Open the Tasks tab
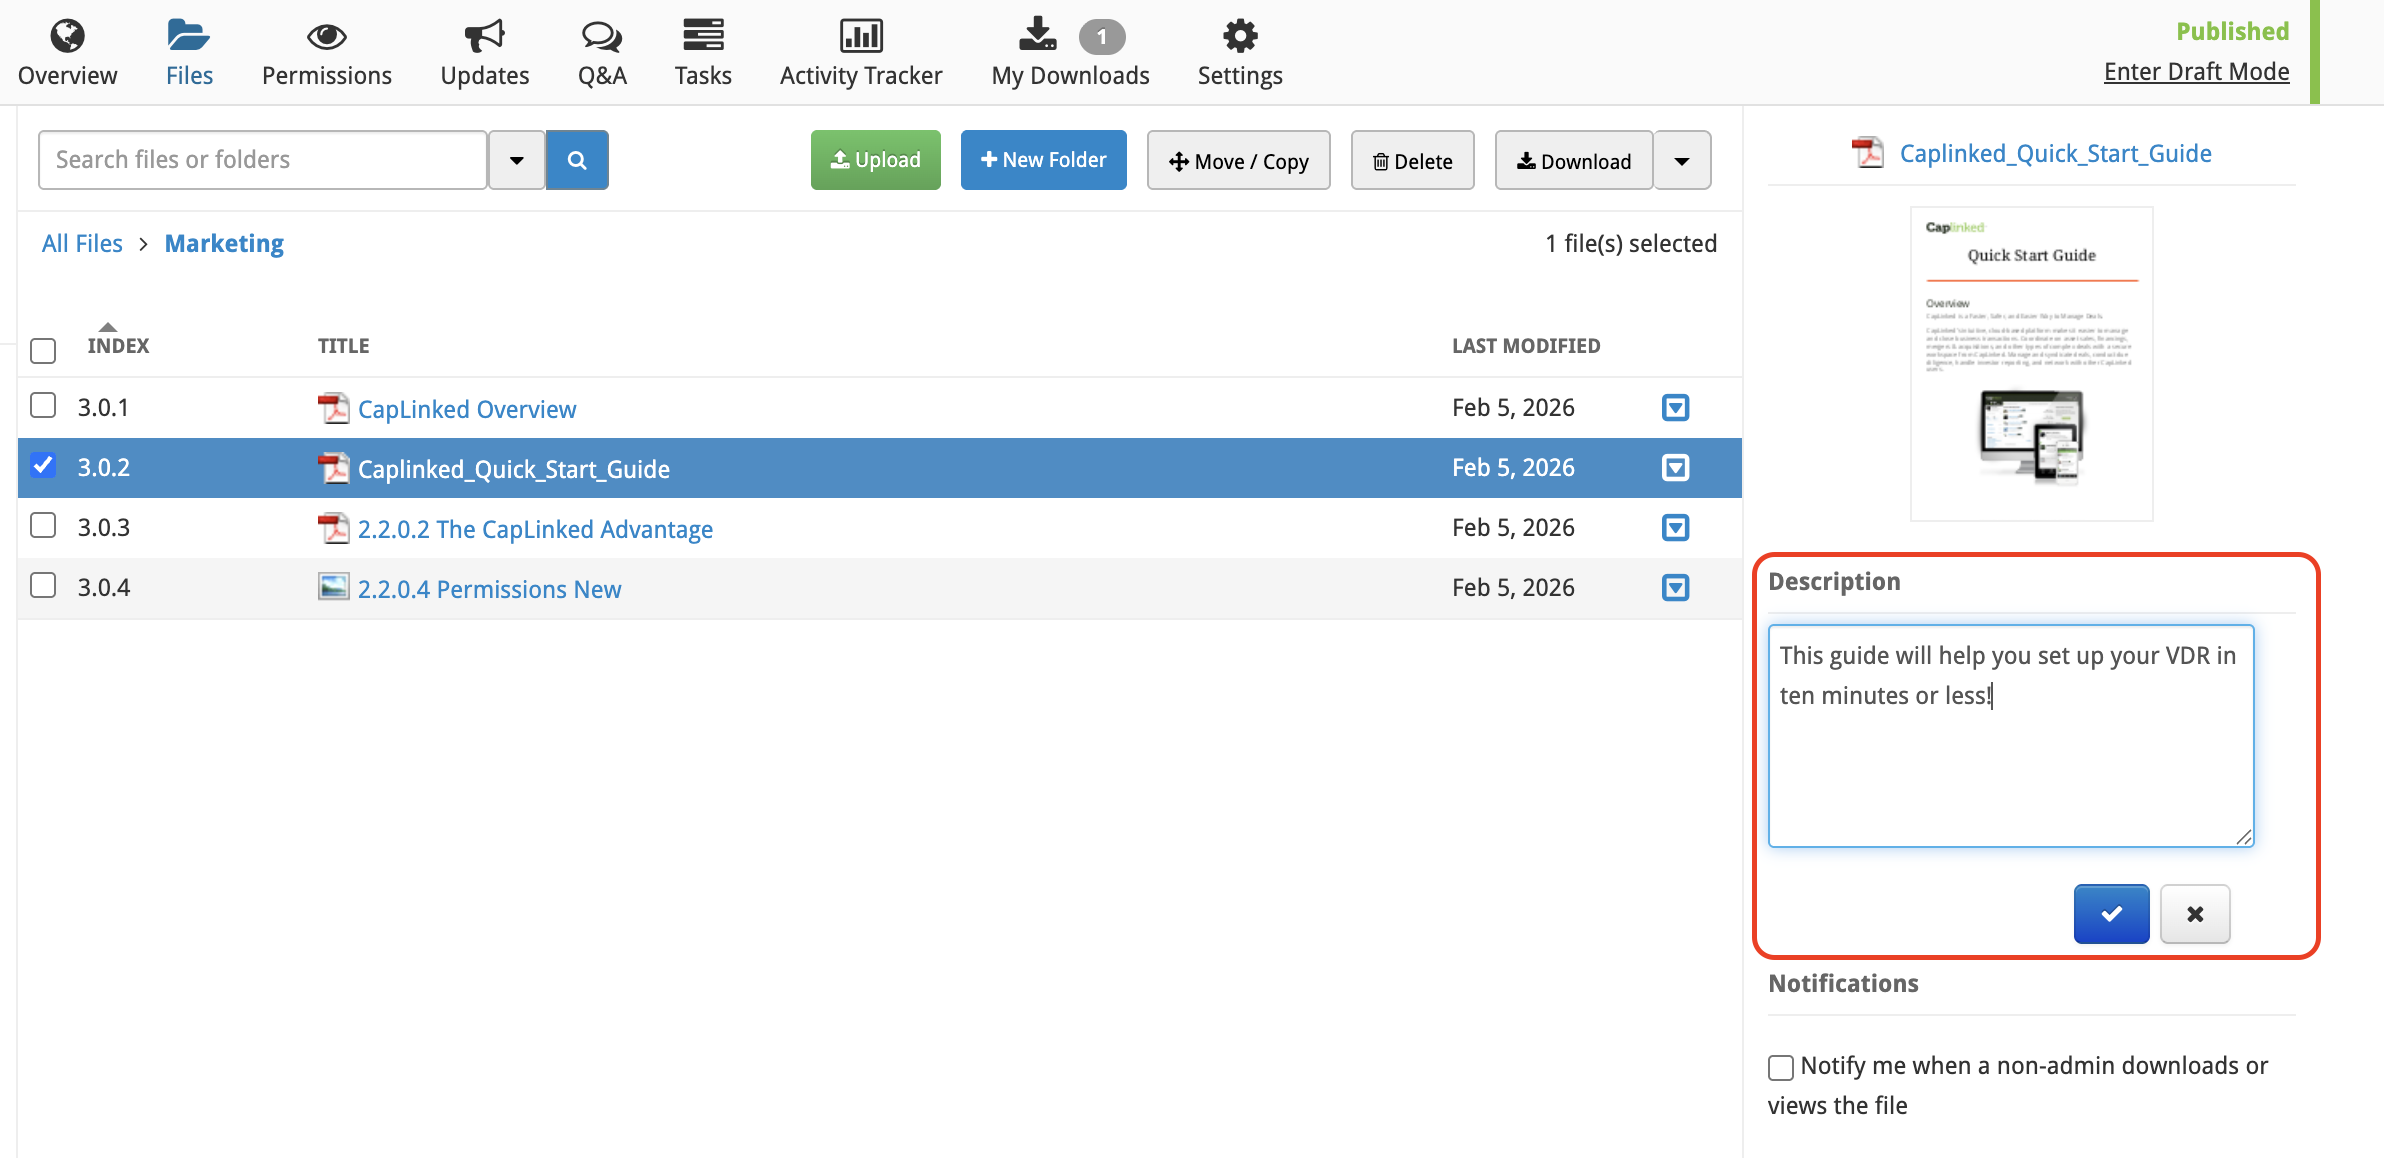Viewport: 2384px width, 1158px height. [703, 53]
